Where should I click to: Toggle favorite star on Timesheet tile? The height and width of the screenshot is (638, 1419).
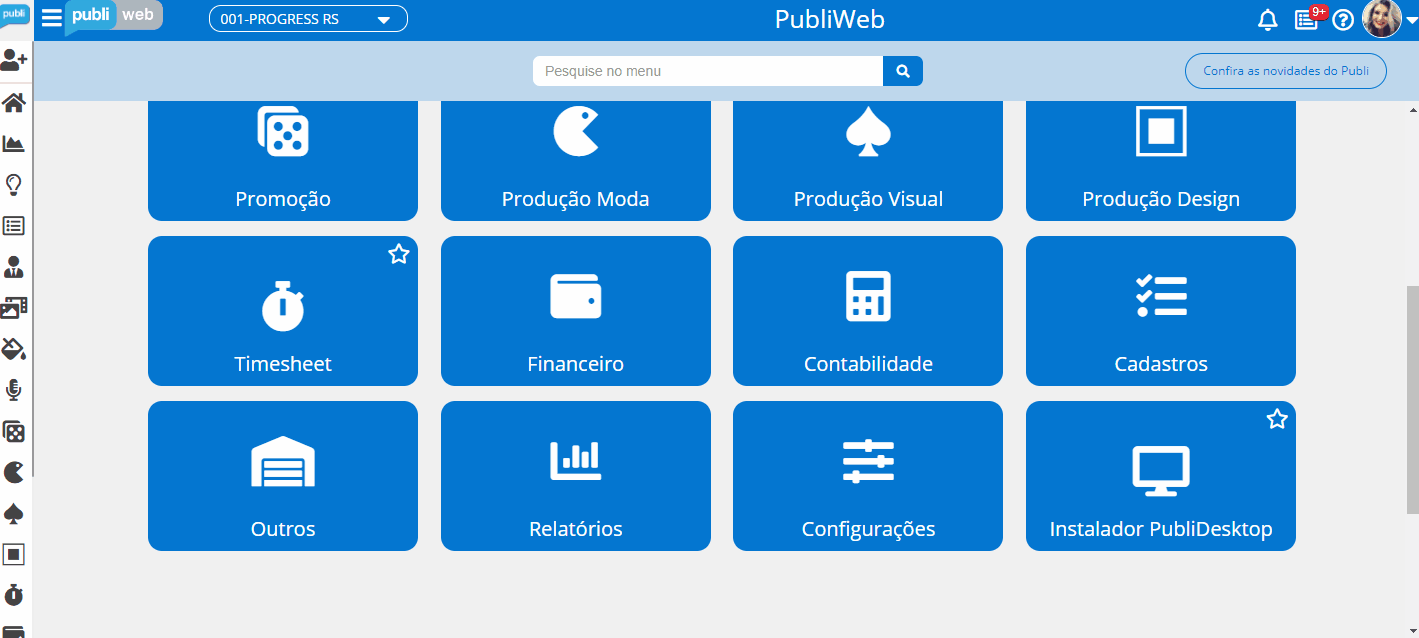pos(399,254)
